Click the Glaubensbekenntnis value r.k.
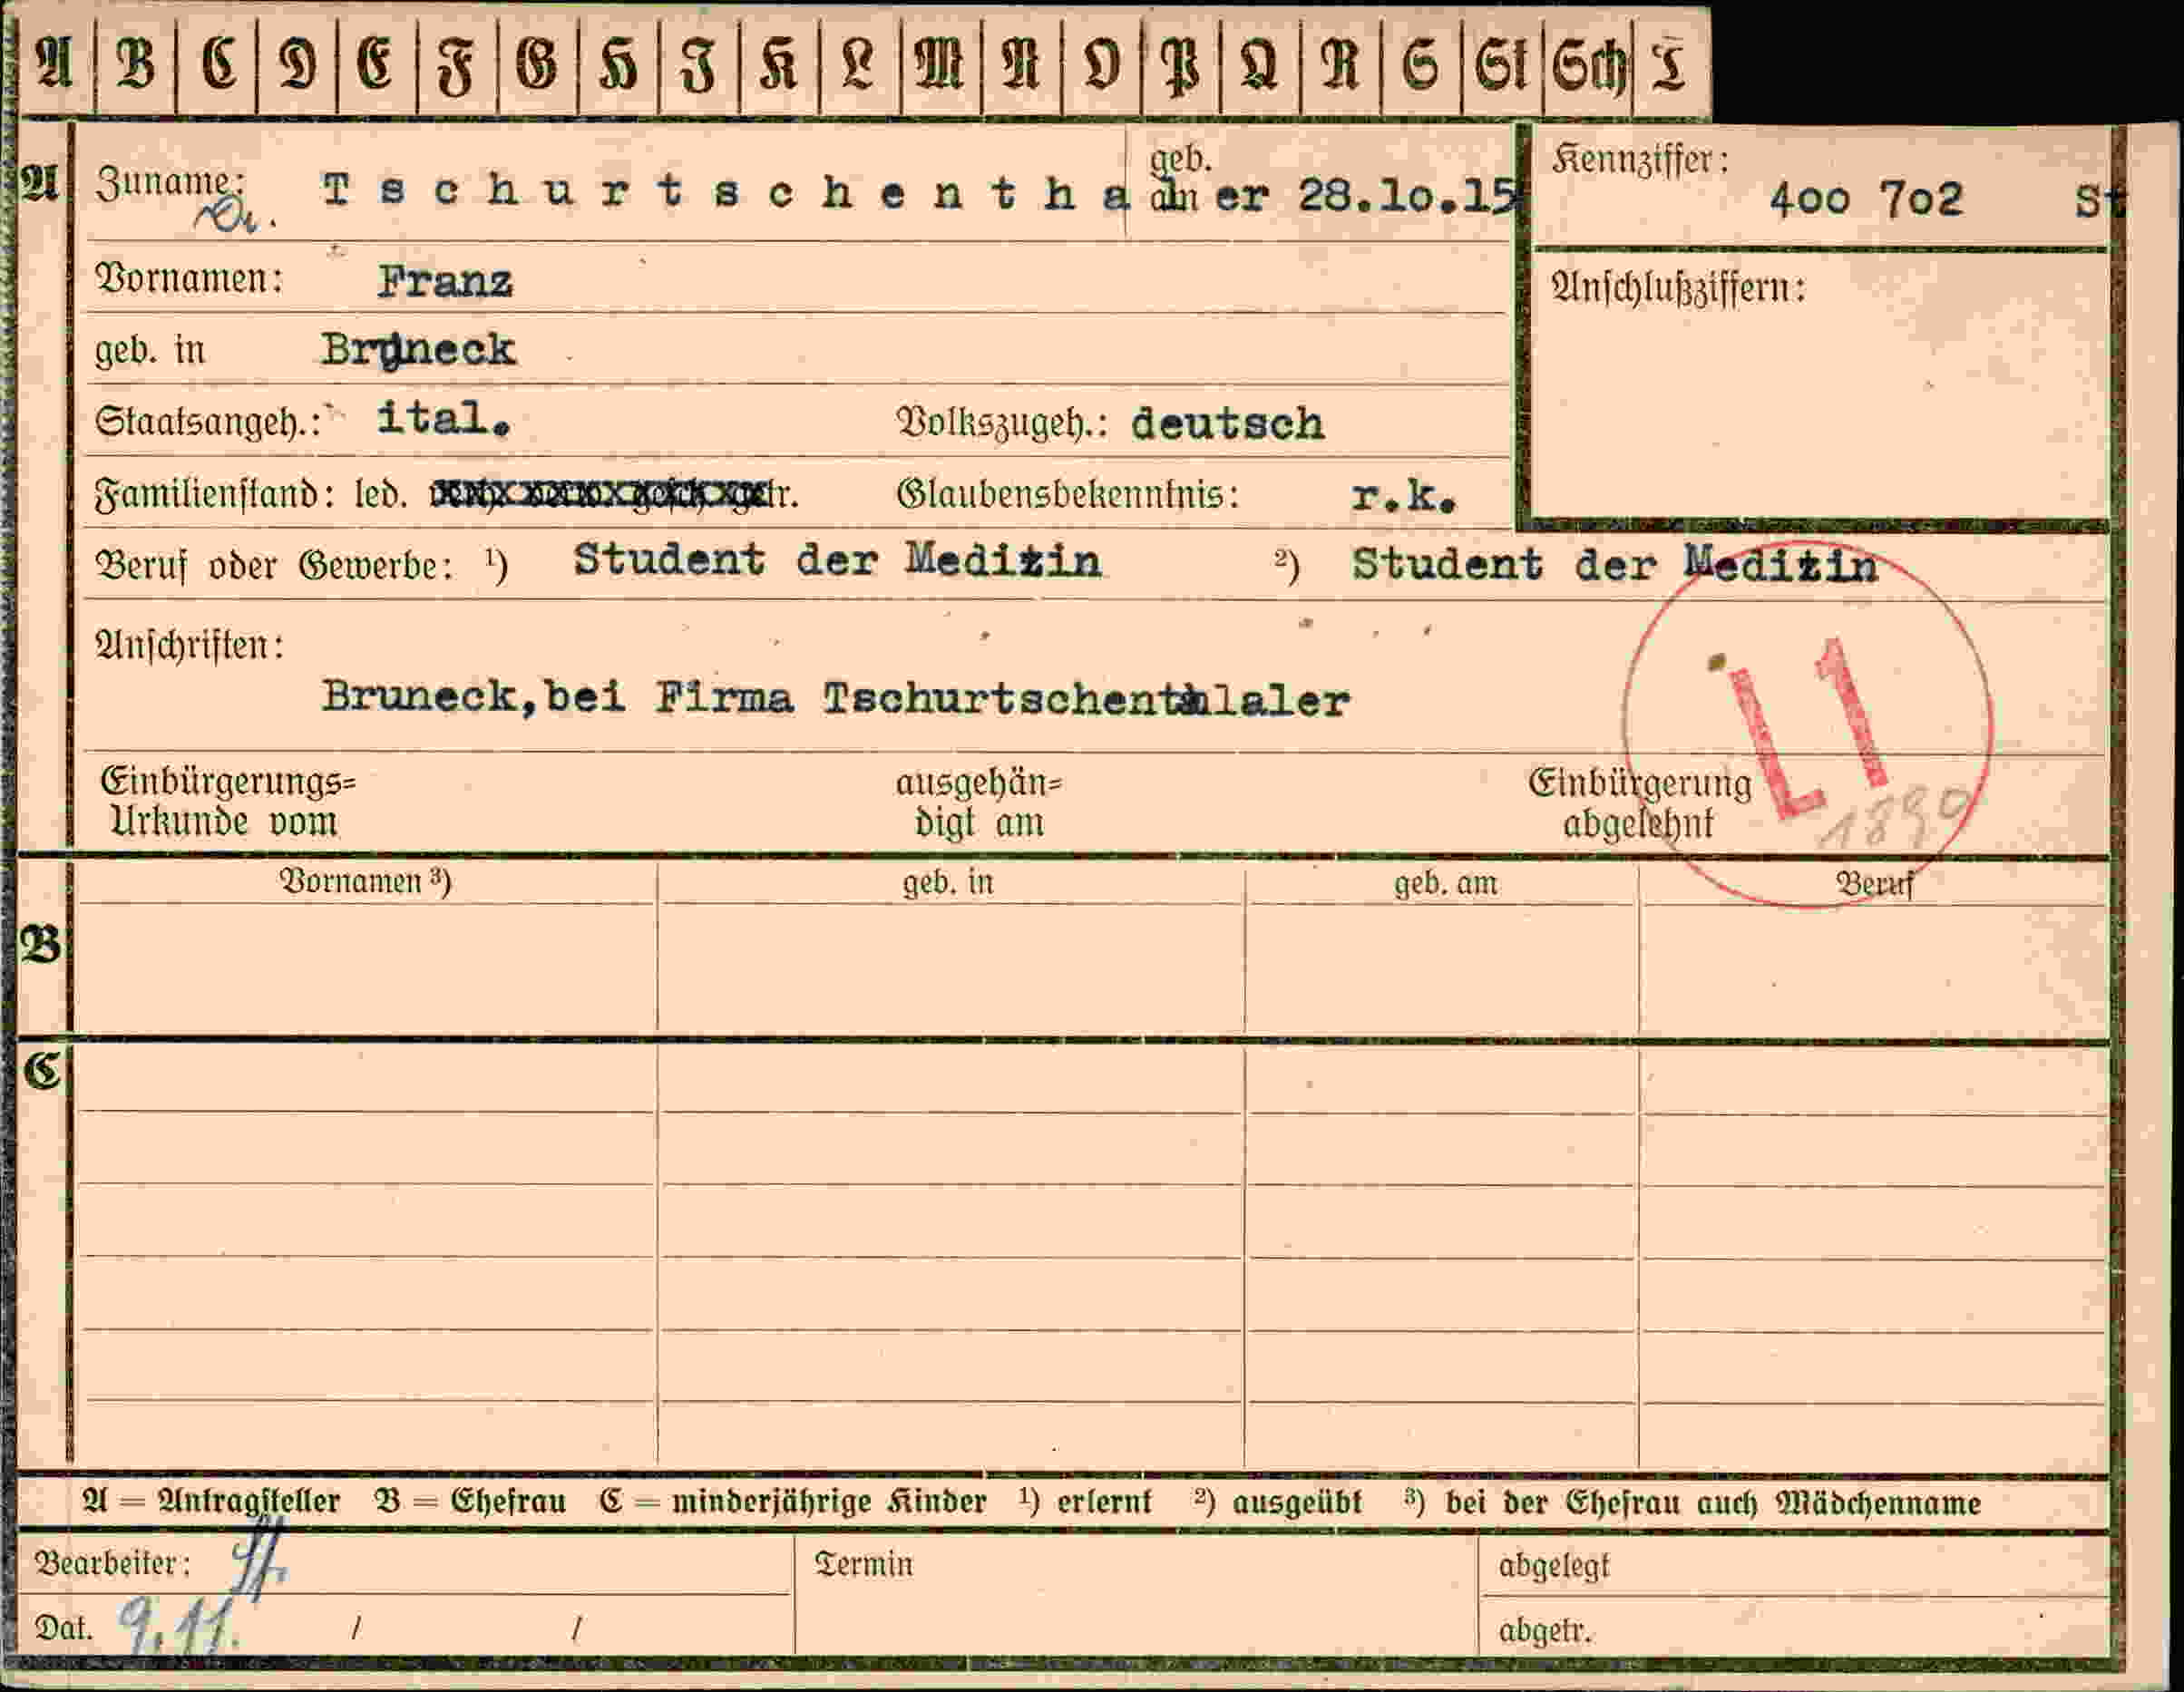 point(1404,495)
